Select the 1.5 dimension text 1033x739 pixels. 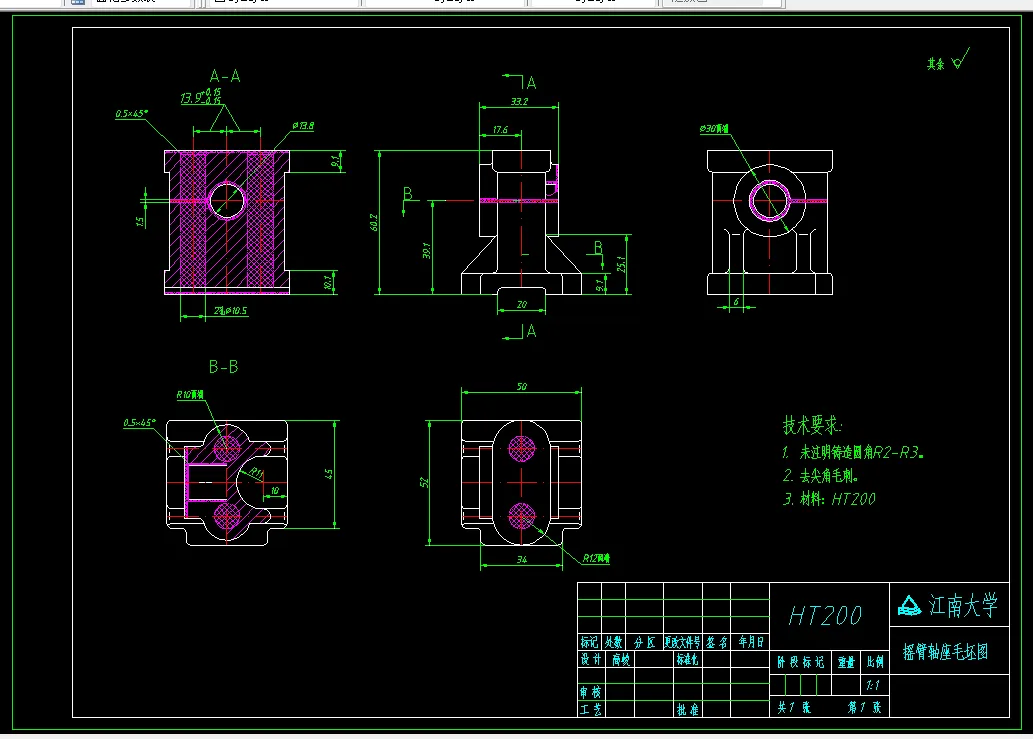(140, 222)
